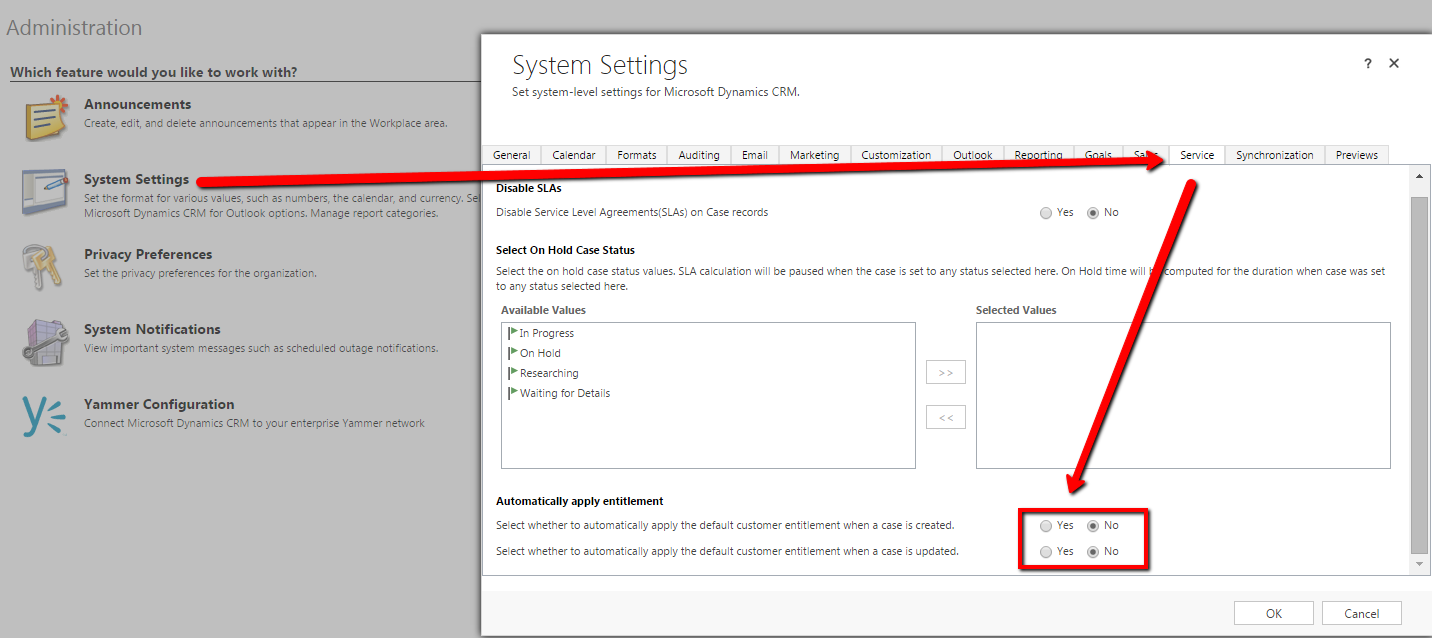This screenshot has width=1432, height=638.
Task: Click the Announcements notepad icon
Action: [x=46, y=117]
